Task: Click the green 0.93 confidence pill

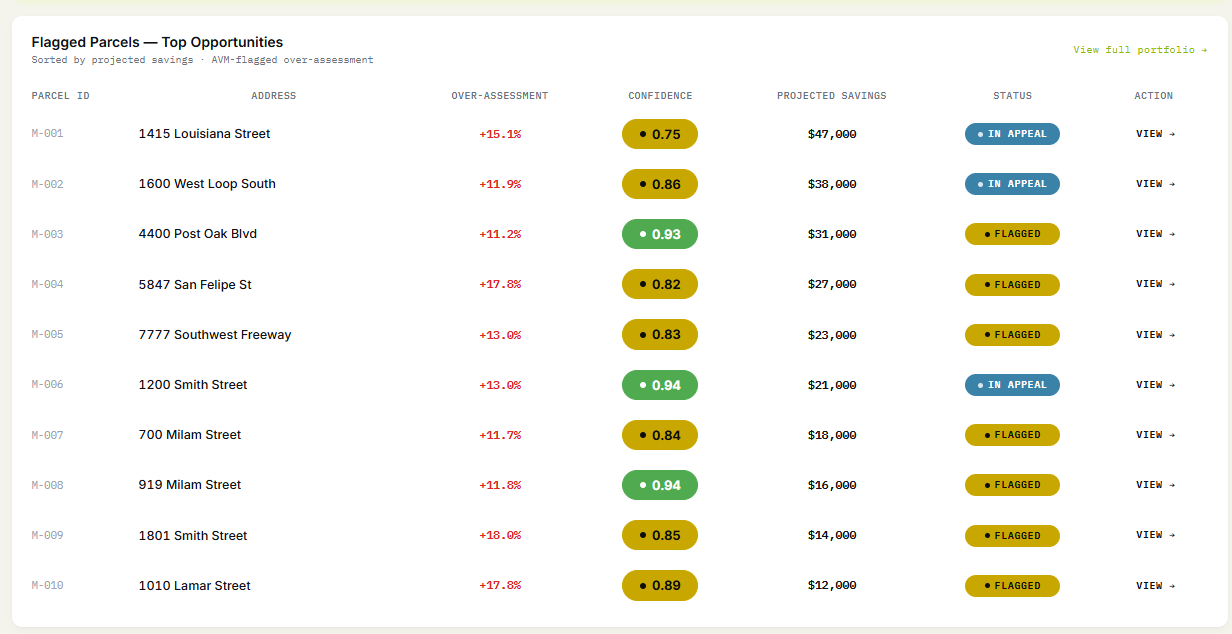Action: [660, 234]
